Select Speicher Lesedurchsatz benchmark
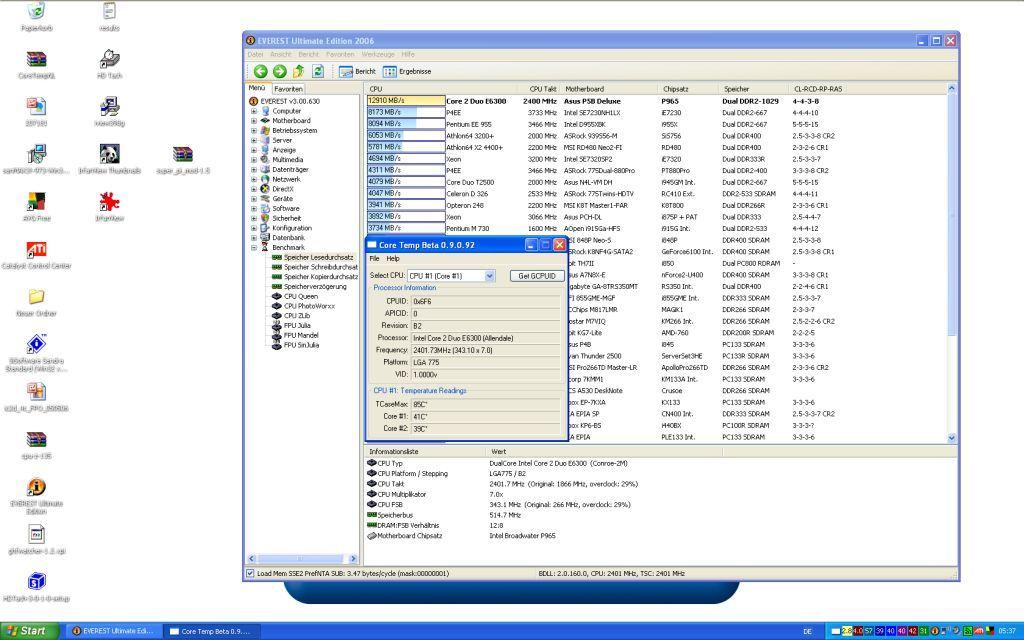This screenshot has height=640, width=1024. point(318,257)
